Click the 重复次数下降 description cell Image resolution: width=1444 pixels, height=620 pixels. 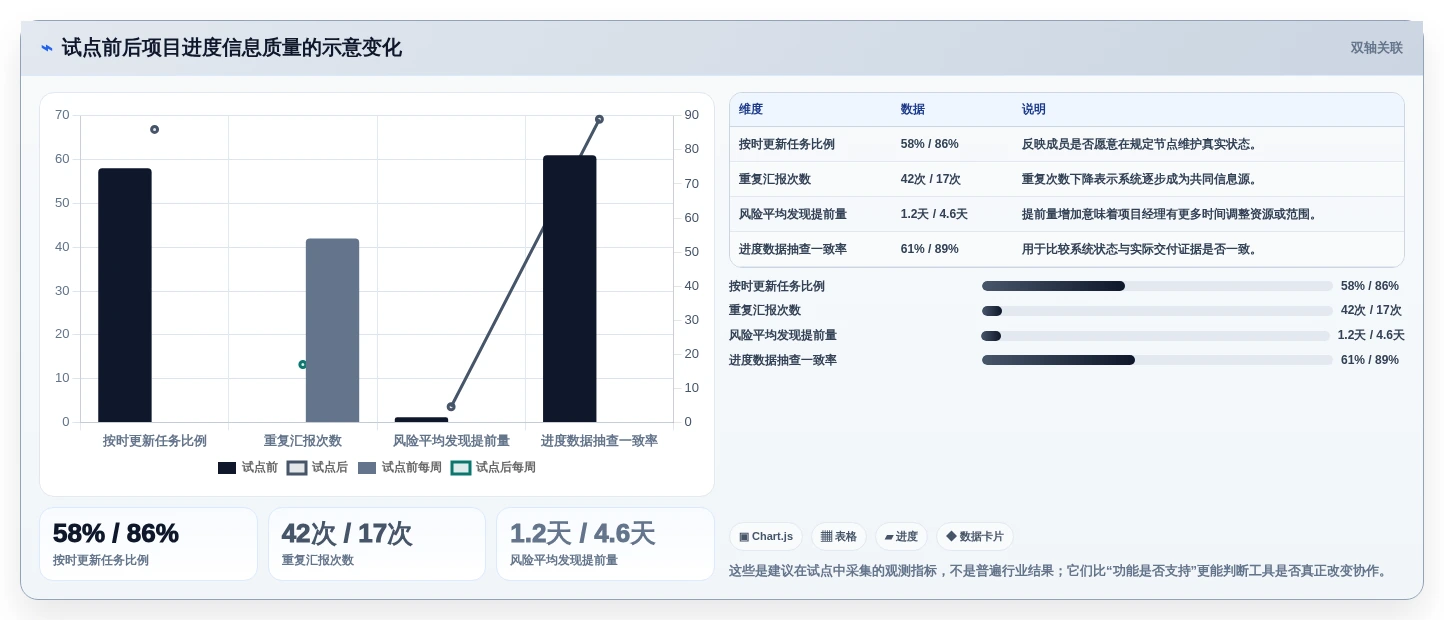coord(1140,179)
